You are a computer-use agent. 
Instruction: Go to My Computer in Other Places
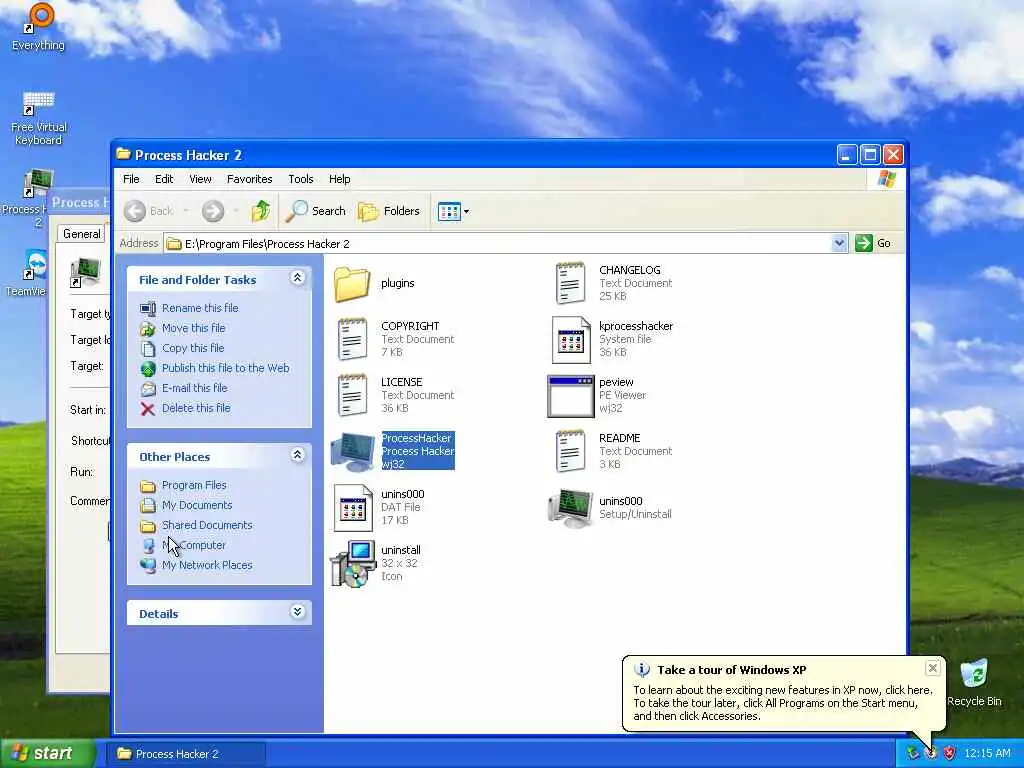click(x=194, y=545)
